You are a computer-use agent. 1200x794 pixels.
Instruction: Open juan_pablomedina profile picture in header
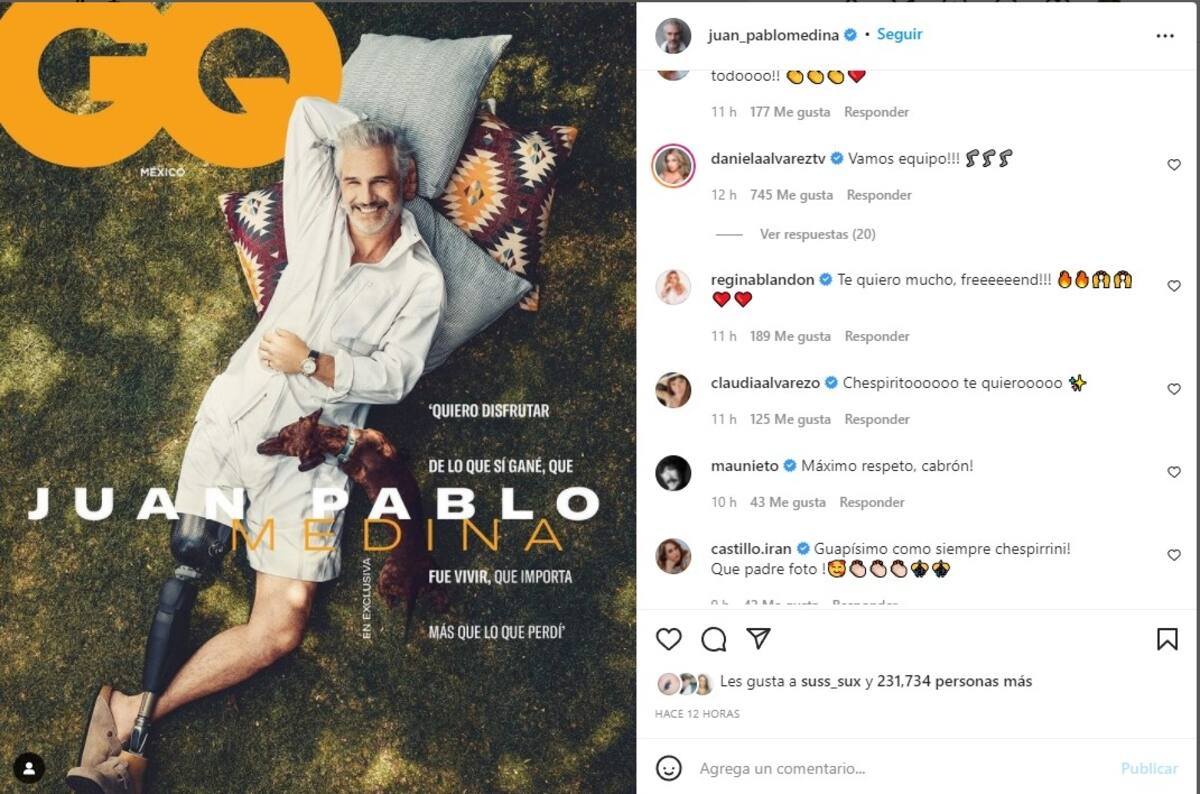pos(673,35)
